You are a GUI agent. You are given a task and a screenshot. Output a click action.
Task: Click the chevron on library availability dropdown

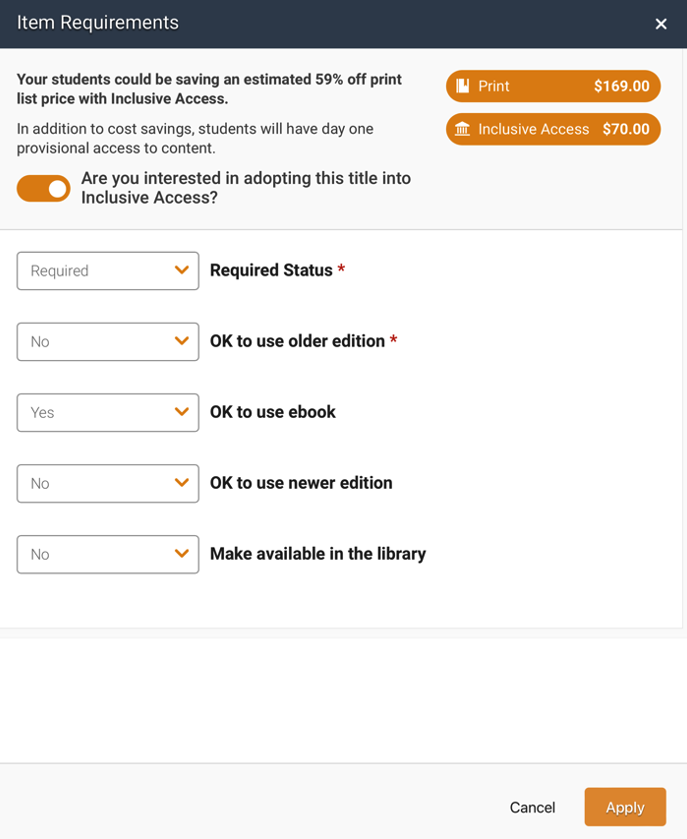click(181, 554)
